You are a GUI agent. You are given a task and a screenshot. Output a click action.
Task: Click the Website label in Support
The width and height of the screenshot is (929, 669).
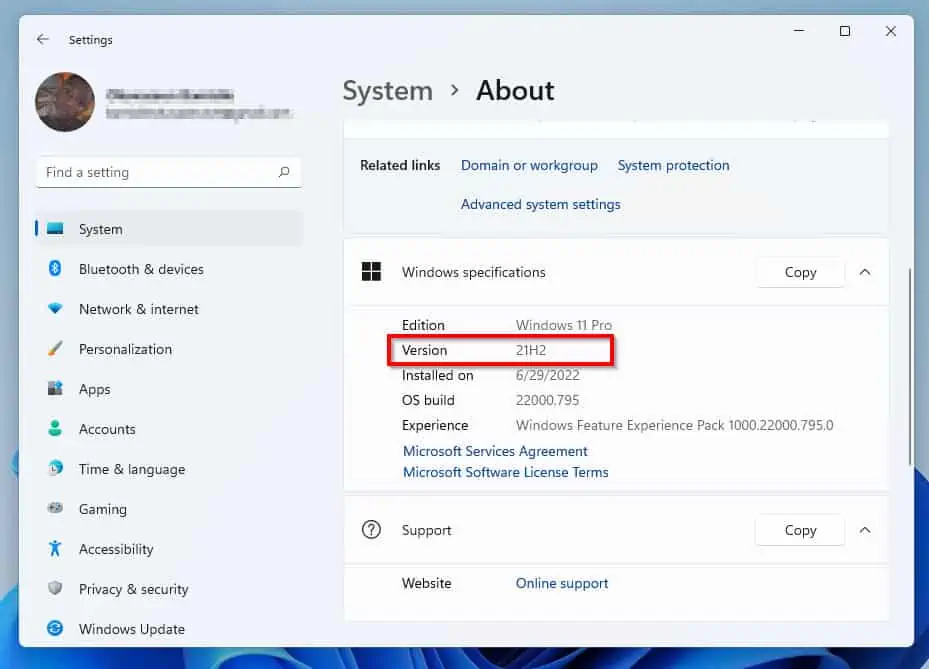click(x=427, y=583)
